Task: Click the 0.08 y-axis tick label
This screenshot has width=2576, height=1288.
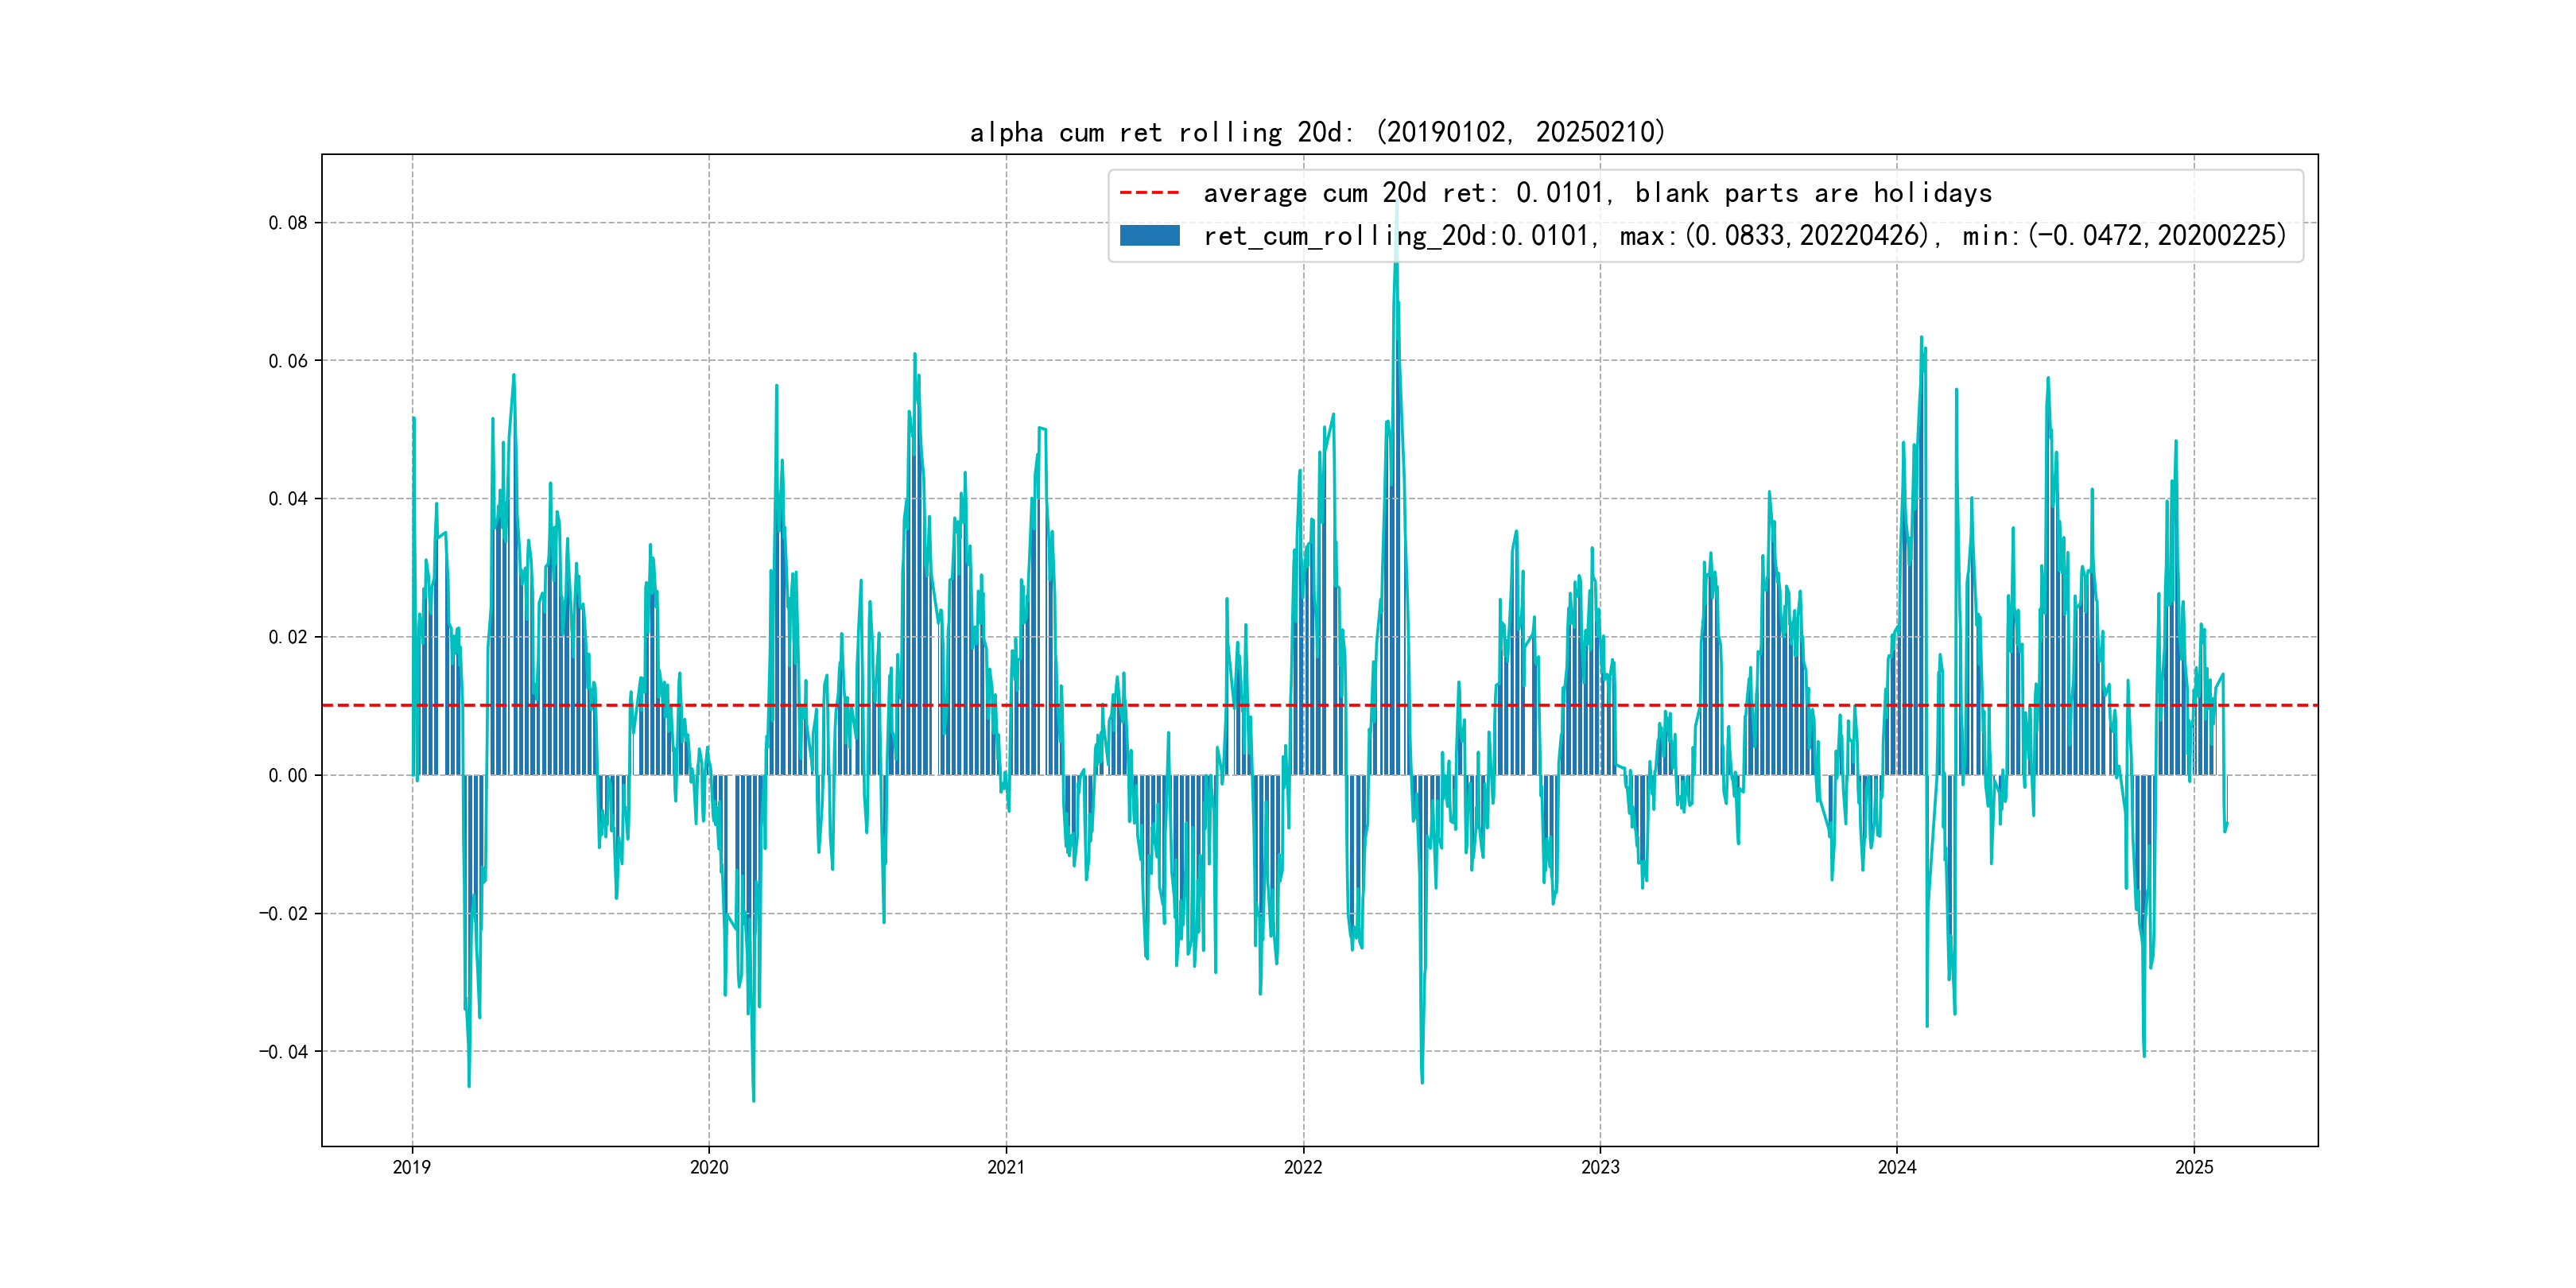Action: [x=287, y=223]
